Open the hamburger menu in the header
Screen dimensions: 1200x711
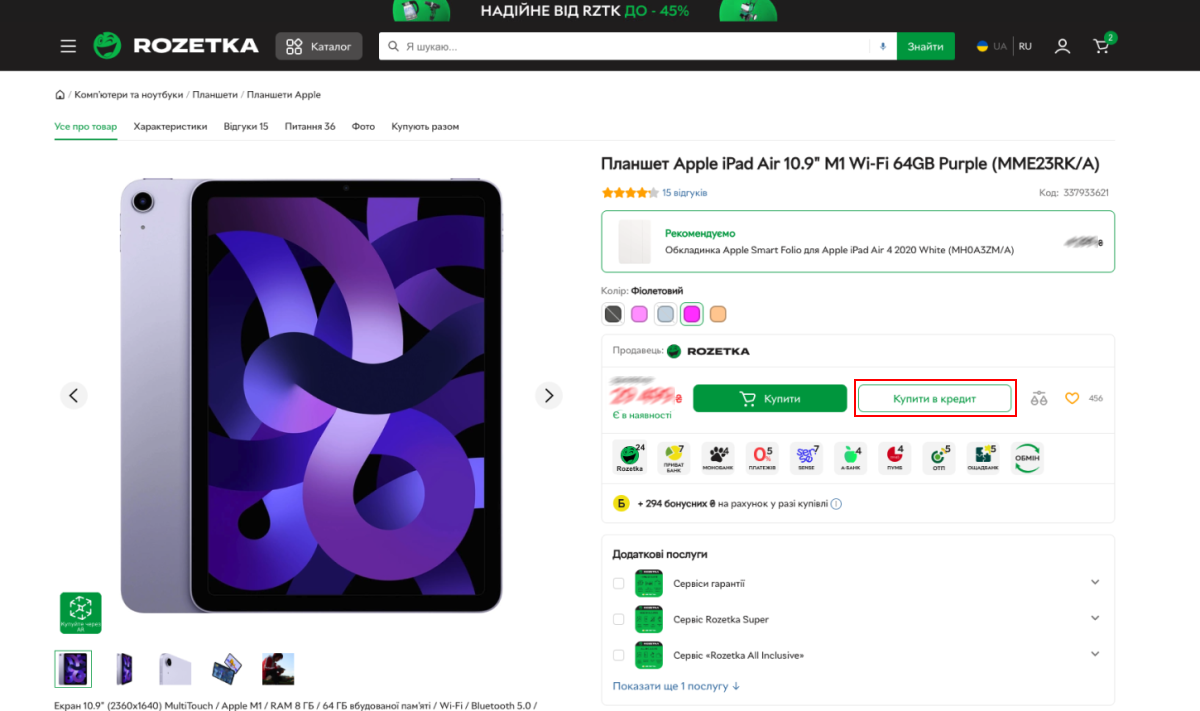tap(68, 46)
